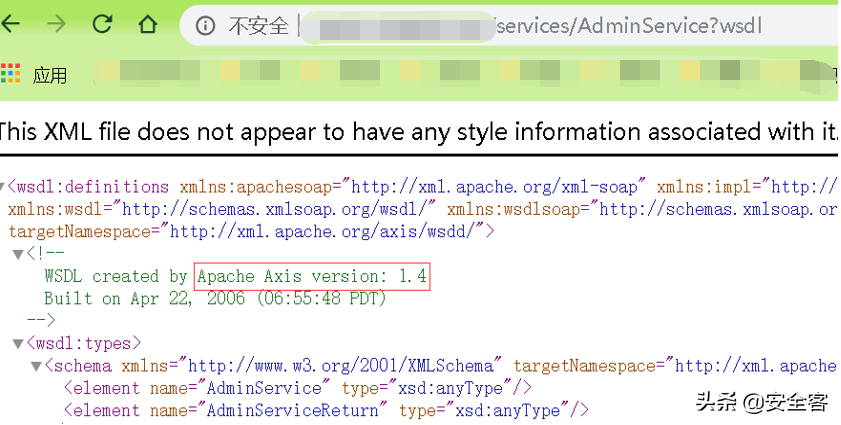This screenshot has height=425, width=841.
Task: Collapse the wsdl:definitions root node
Action: [x=3, y=187]
